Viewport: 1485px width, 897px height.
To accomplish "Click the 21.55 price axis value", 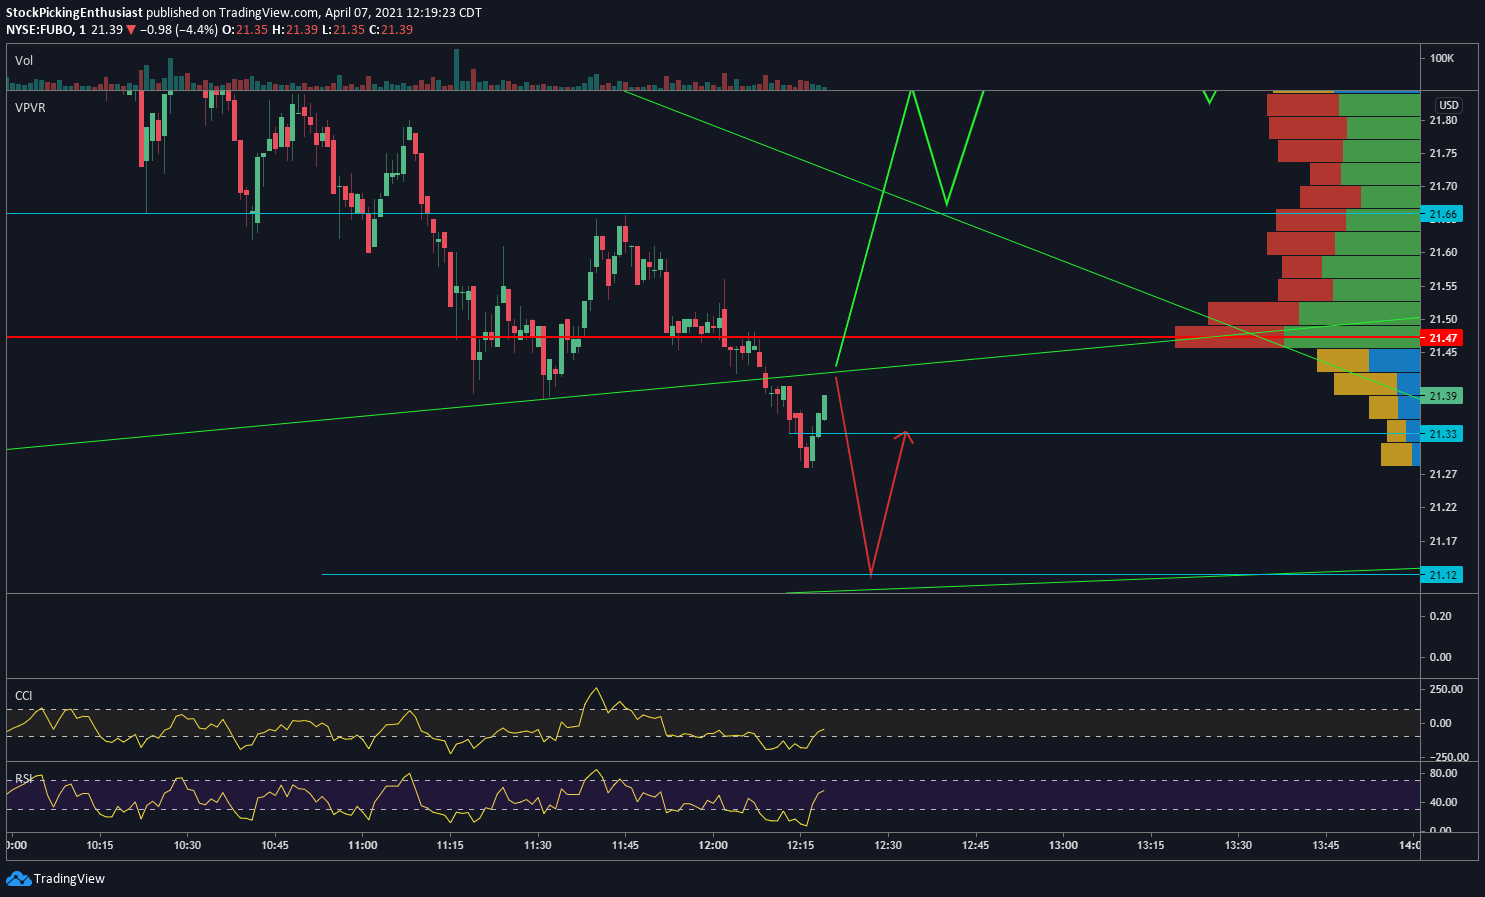I will pyautogui.click(x=1443, y=286).
